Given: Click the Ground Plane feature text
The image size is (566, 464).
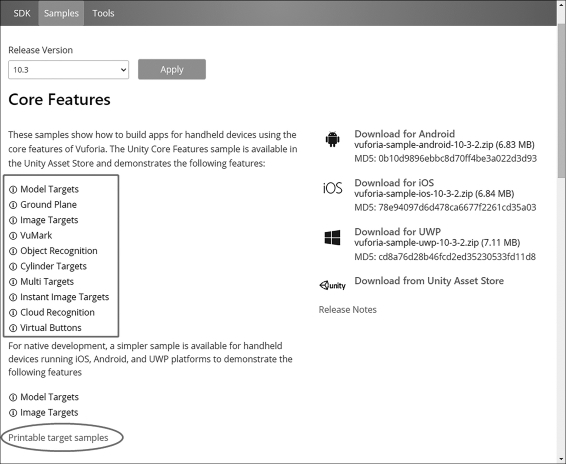Looking at the screenshot, I should pyautogui.click(x=48, y=205).
